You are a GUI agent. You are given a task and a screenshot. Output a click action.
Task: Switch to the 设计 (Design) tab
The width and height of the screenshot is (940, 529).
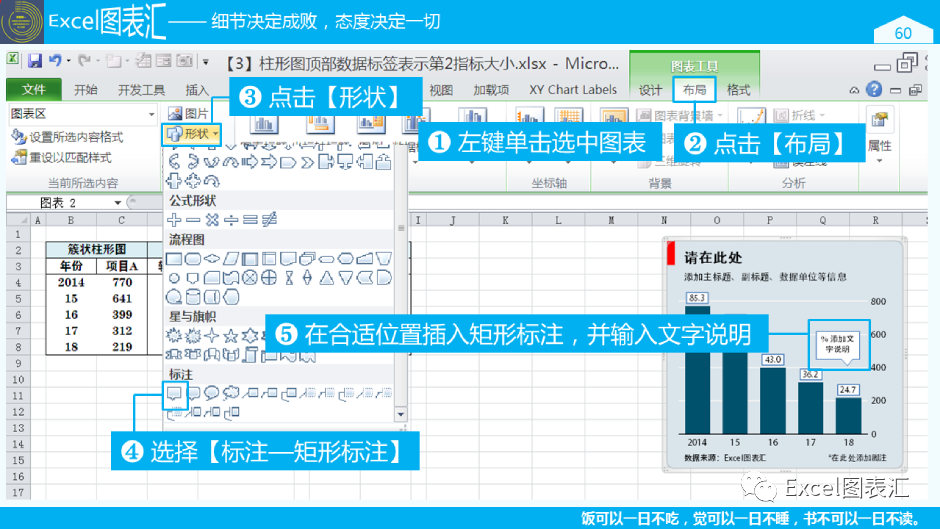tap(650, 90)
